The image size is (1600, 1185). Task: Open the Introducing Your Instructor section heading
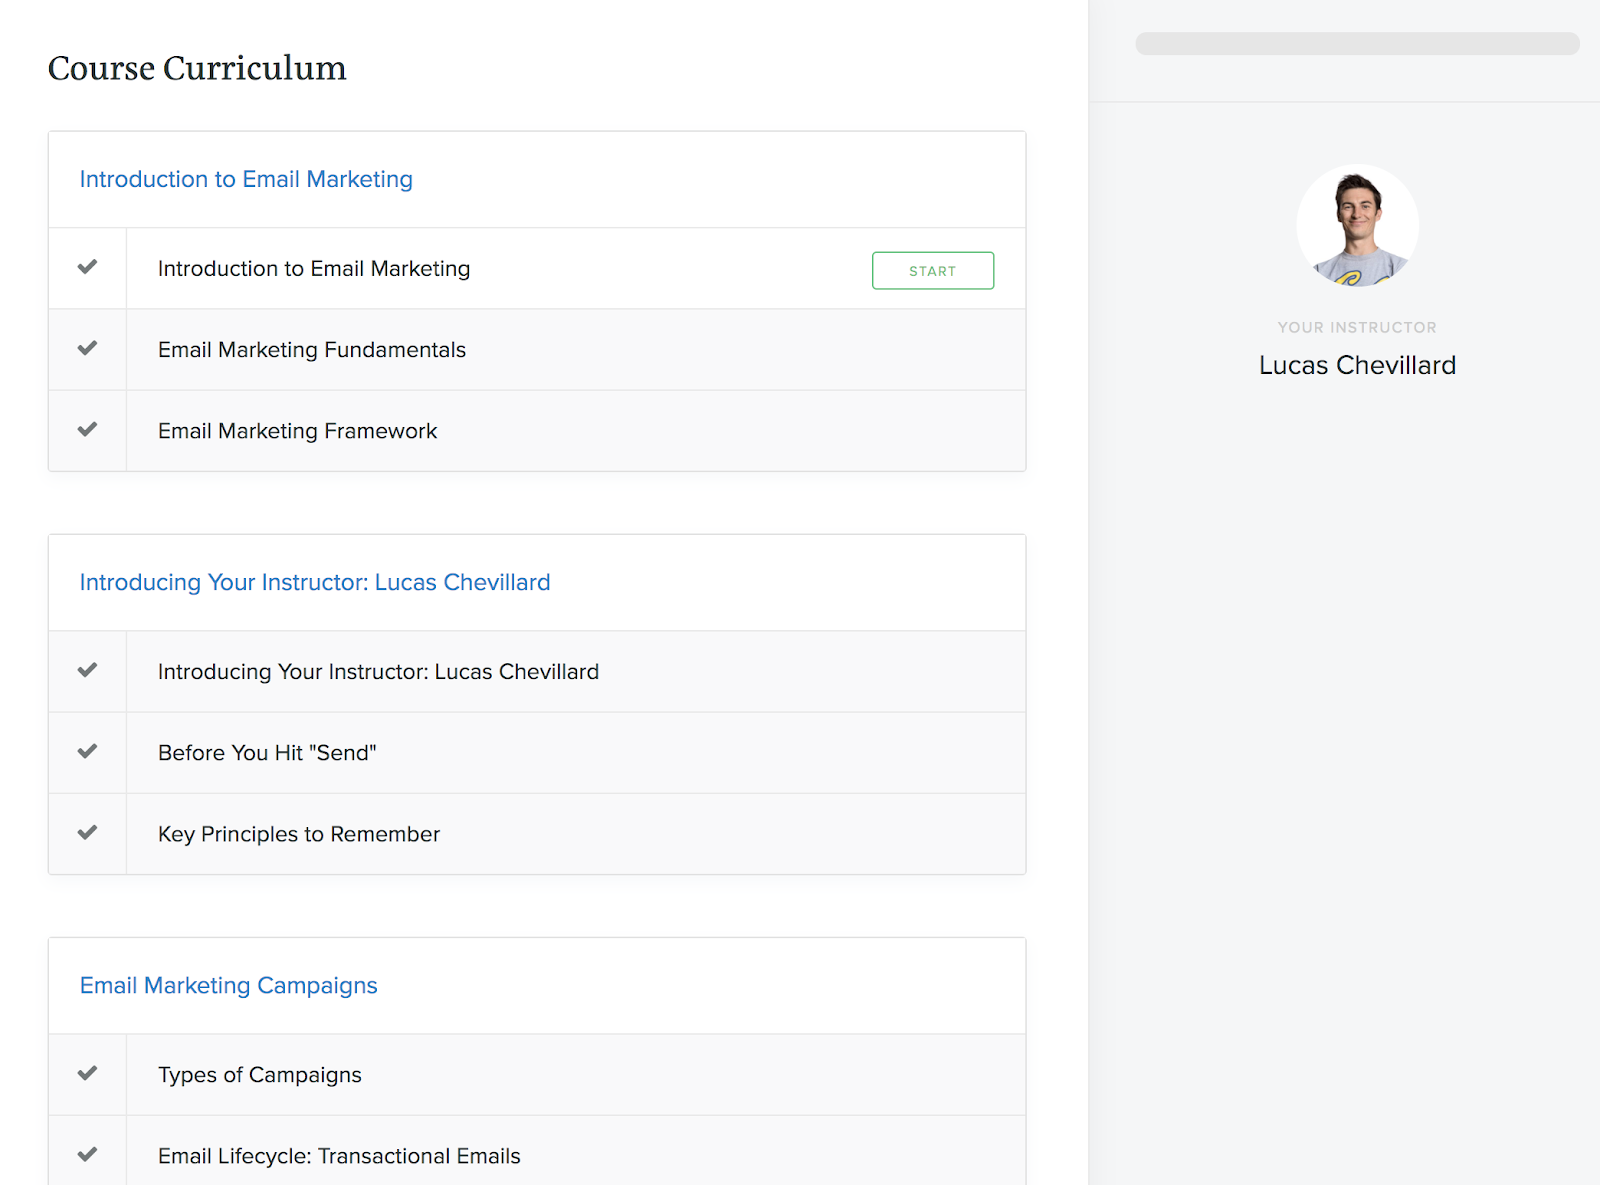tap(315, 582)
